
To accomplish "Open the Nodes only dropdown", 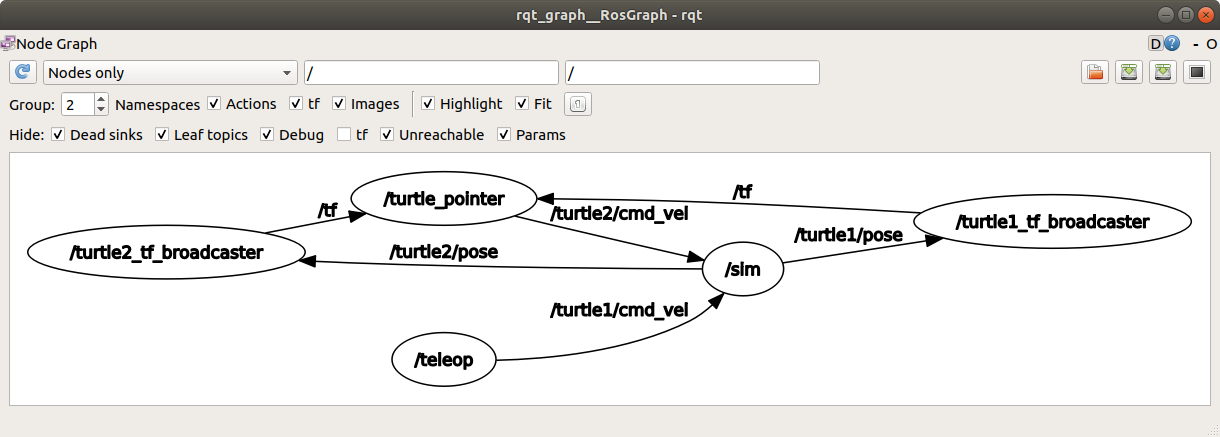I will (171, 73).
